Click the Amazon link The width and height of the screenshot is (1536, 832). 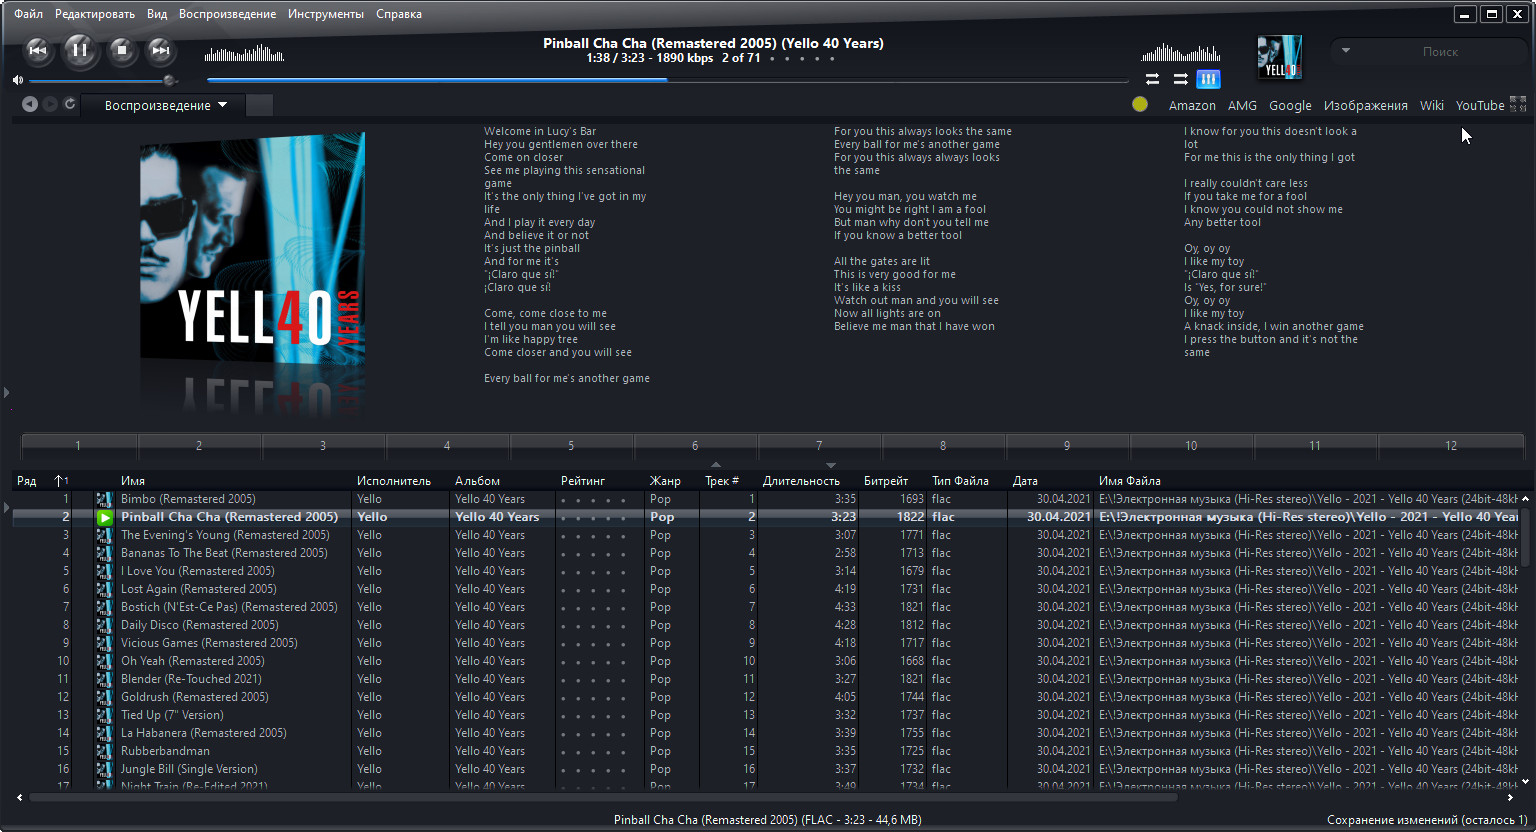1192,105
